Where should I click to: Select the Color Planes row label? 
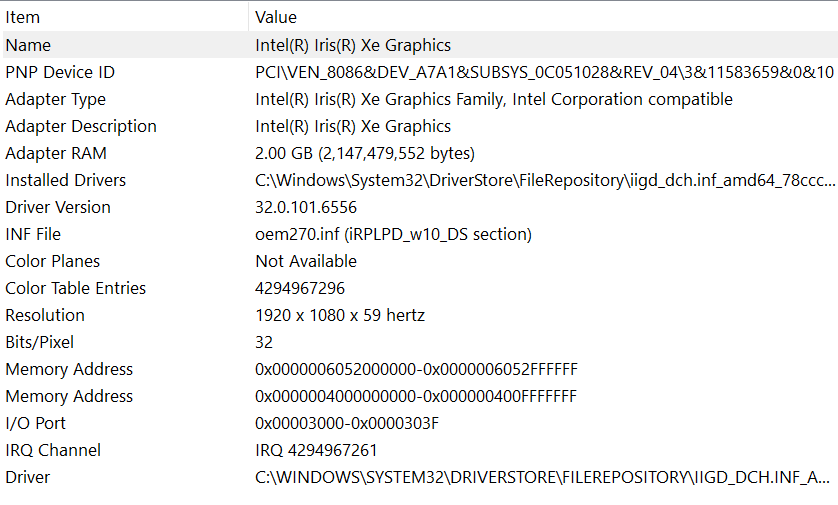click(52, 261)
